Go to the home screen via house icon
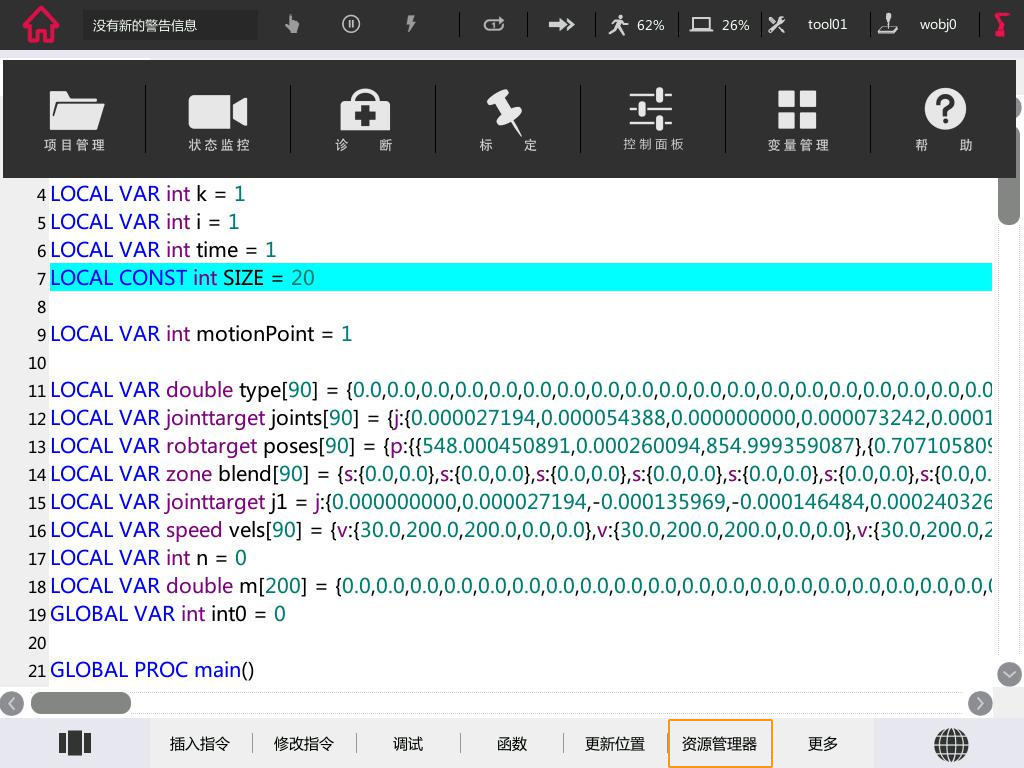 click(x=40, y=24)
